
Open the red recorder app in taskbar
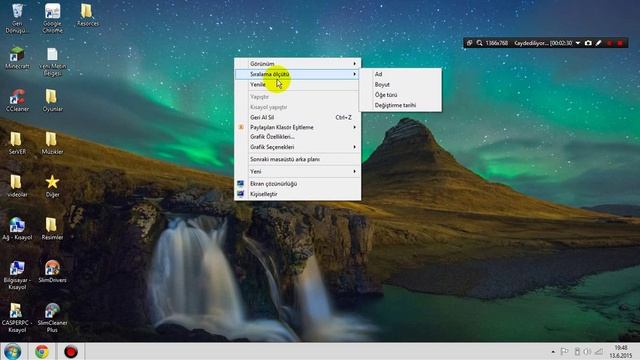click(71, 351)
